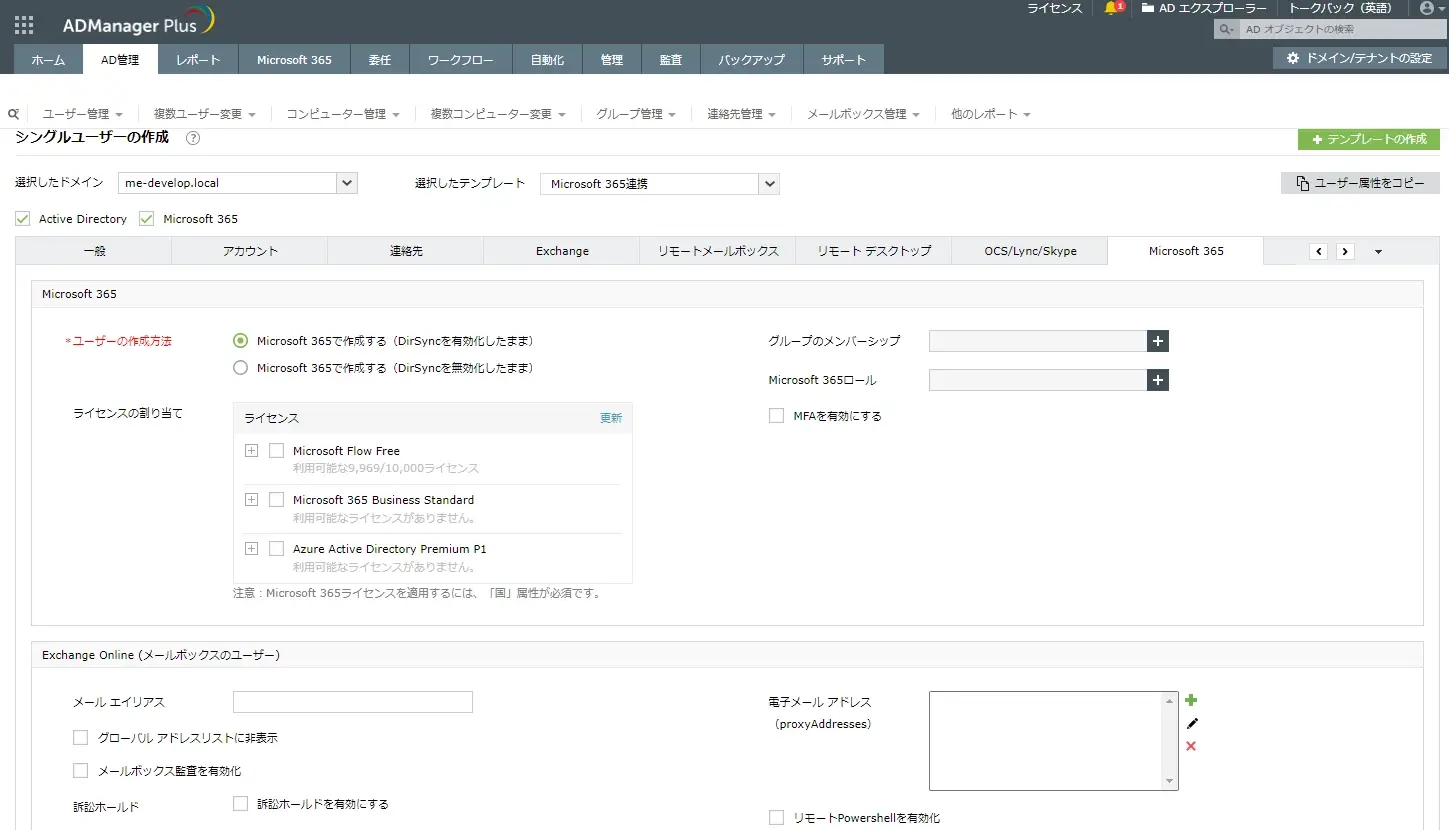This screenshot has width=1449, height=830.
Task: Open the レポート tab
Action: (x=198, y=60)
